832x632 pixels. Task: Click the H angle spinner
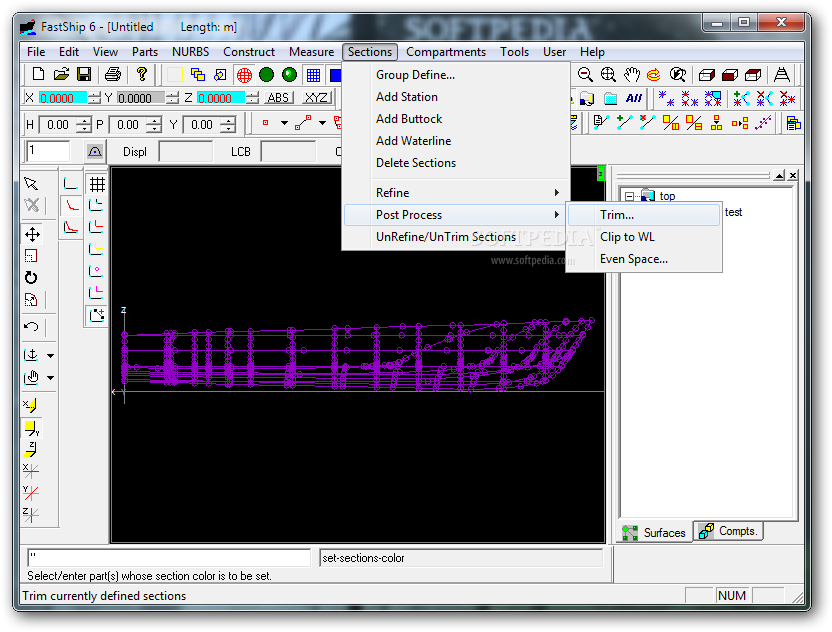[84, 125]
